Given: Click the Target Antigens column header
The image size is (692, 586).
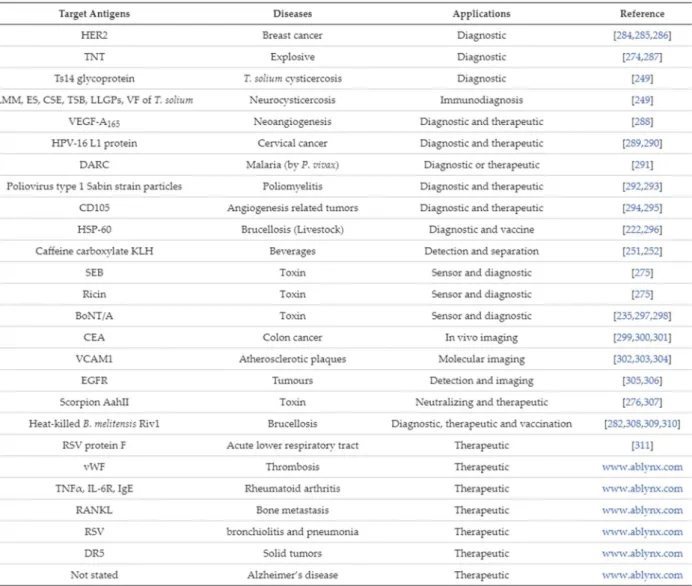Looking at the screenshot, I should (x=94, y=14).
